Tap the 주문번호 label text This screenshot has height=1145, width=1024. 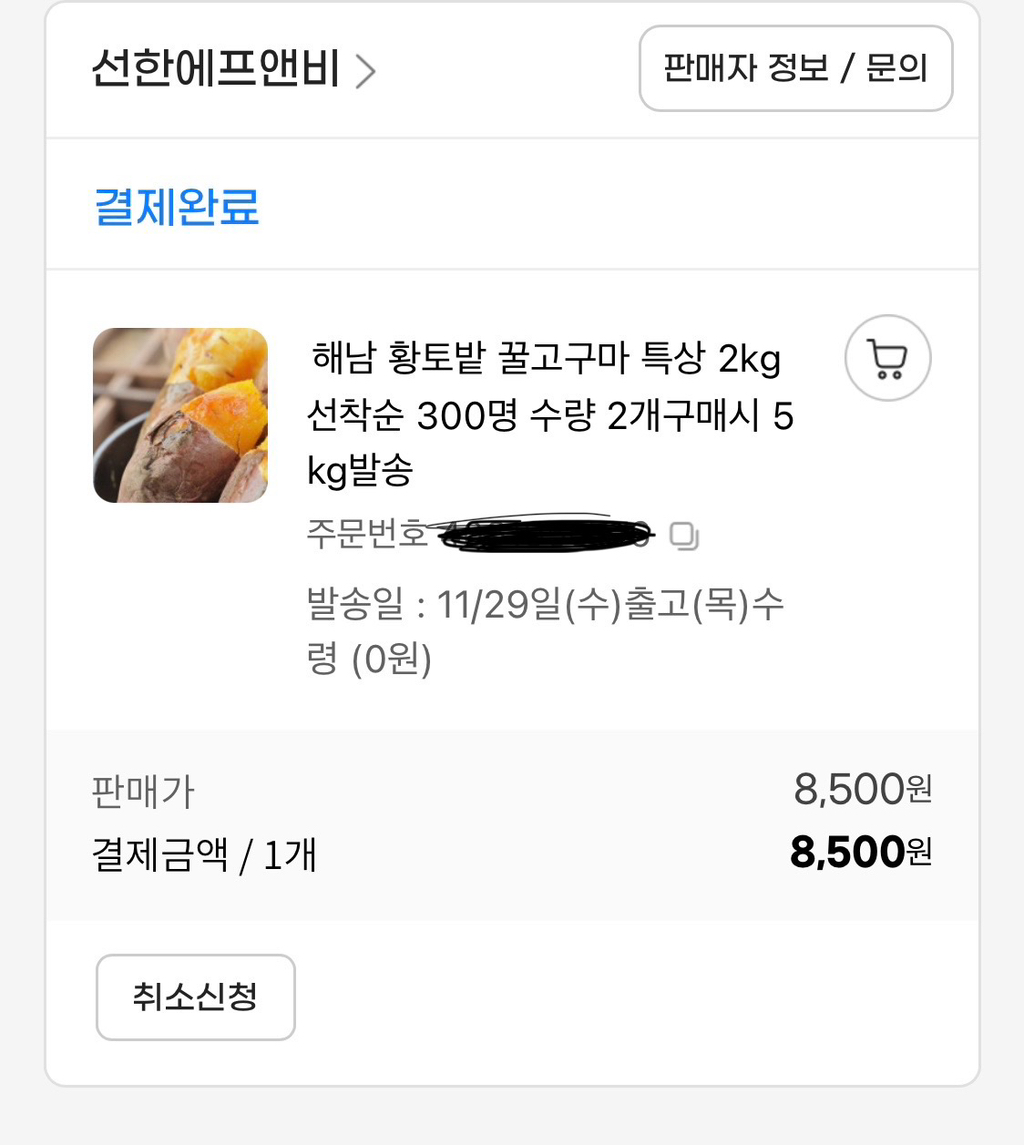tap(367, 533)
